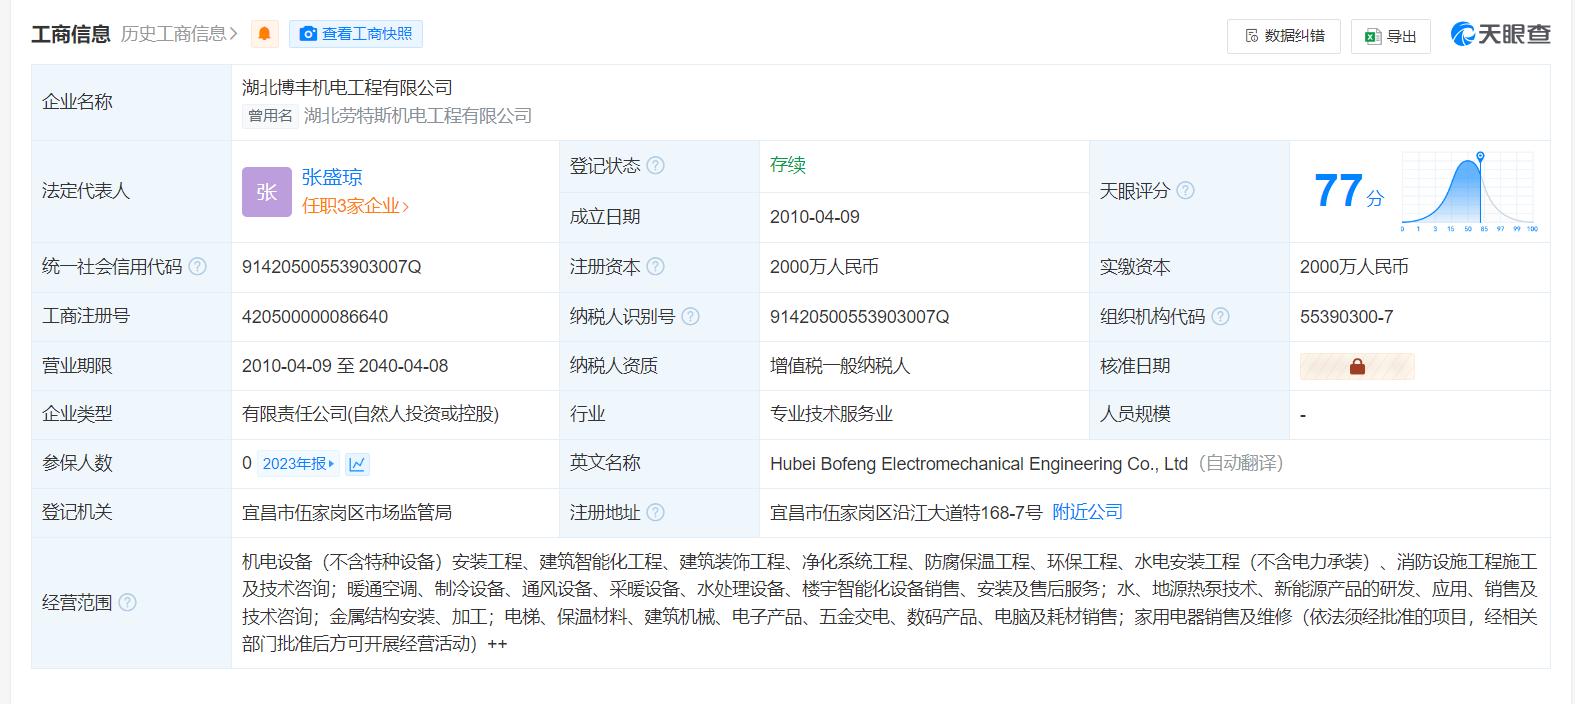The image size is (1575, 704).
Task: Click taxpayer ID value in 纳税人识别号 row
Action: [860, 317]
